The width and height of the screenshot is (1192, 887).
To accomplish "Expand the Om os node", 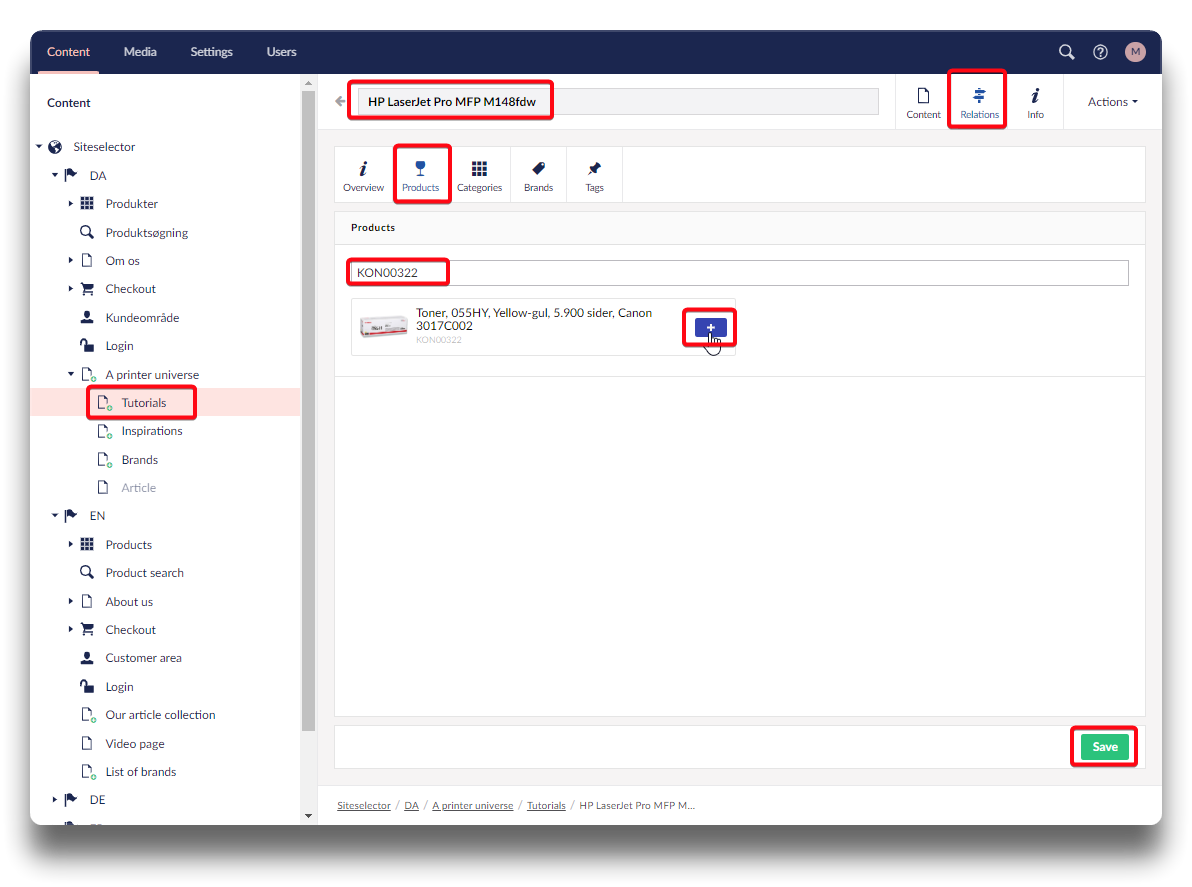I will (71, 261).
